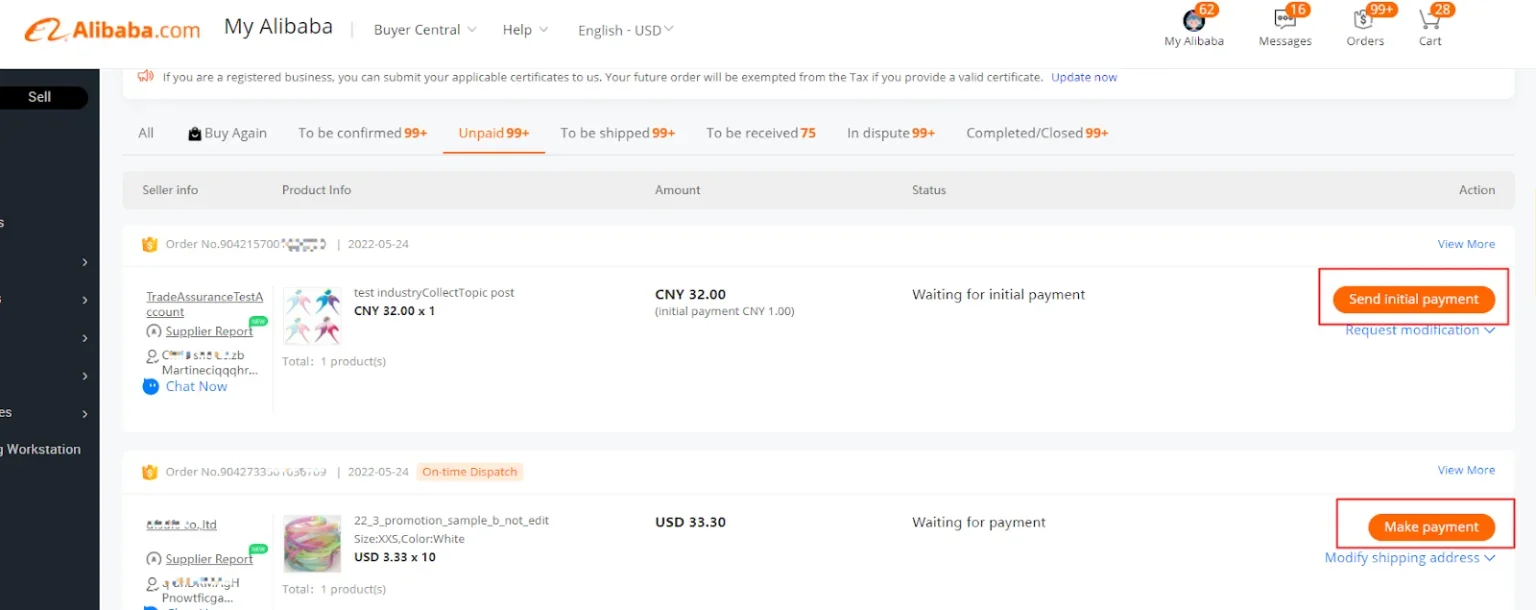
Task: Open the Cart with 28 items
Action: [1429, 25]
